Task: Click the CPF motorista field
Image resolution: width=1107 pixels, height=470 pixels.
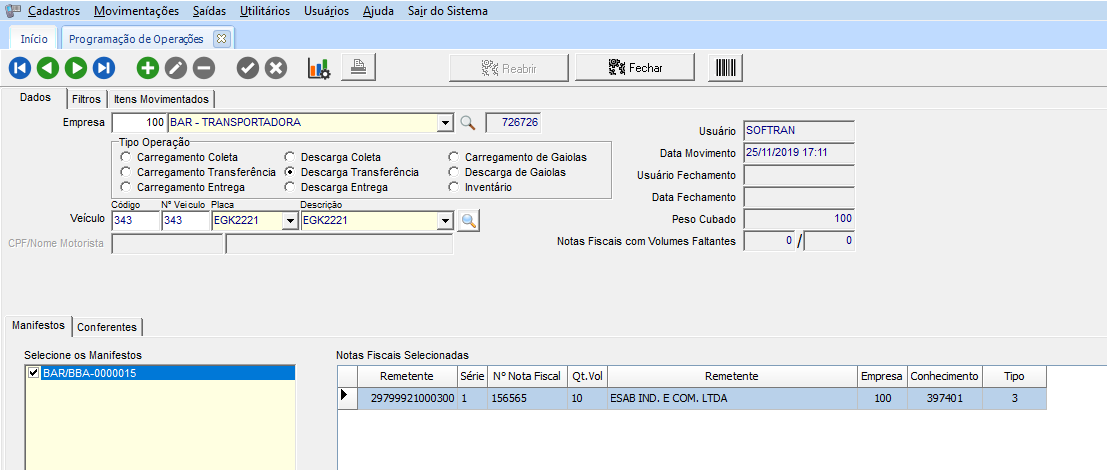Action: pyautogui.click(x=167, y=244)
